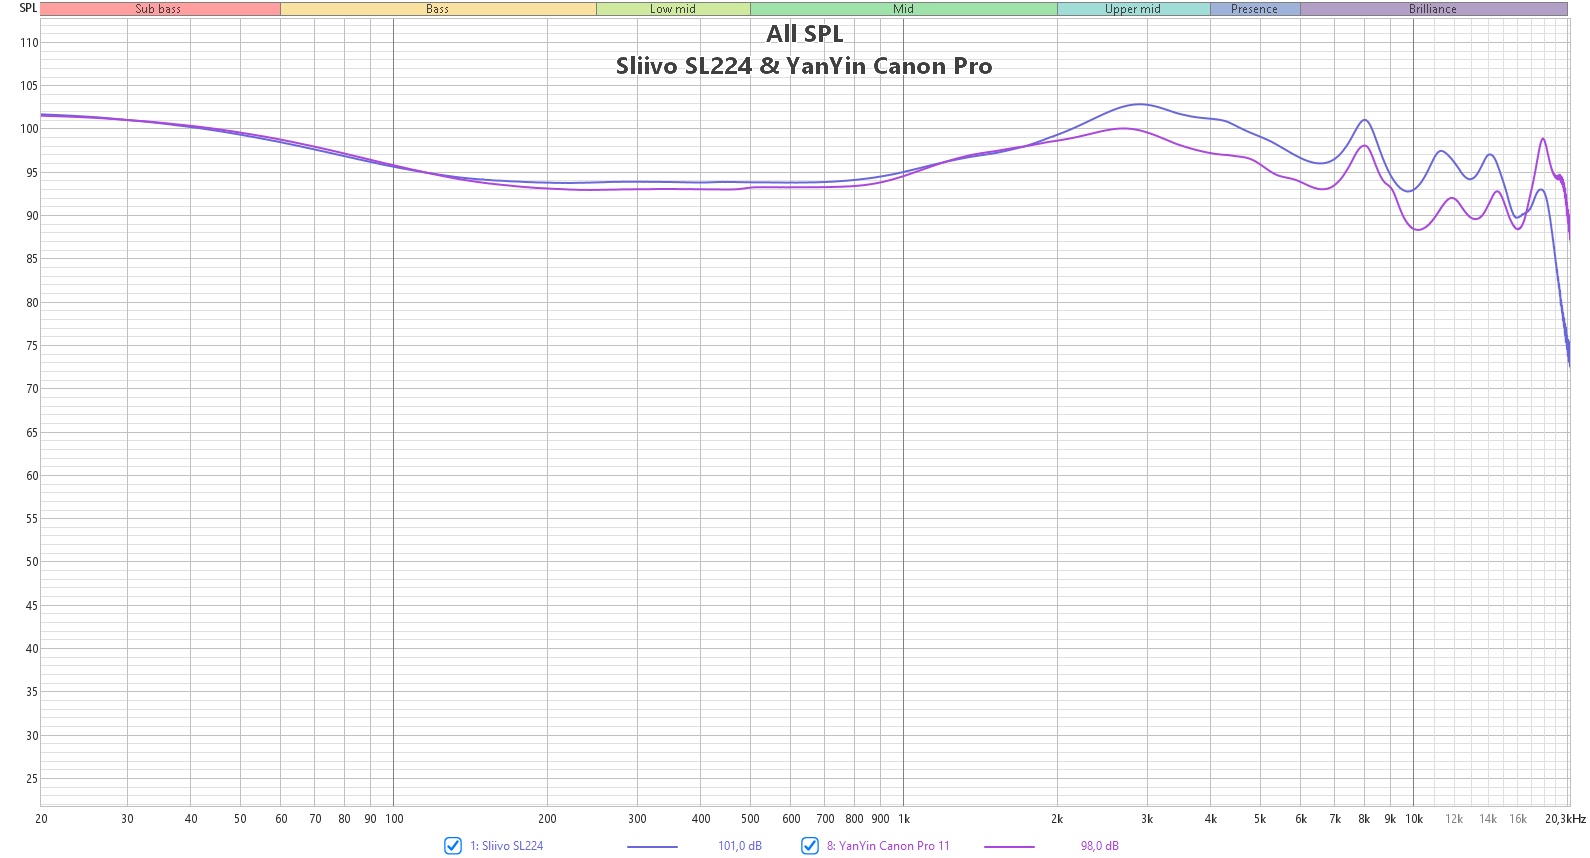Select the '8: YanYin Canon Pro 11' legend label

pos(888,846)
